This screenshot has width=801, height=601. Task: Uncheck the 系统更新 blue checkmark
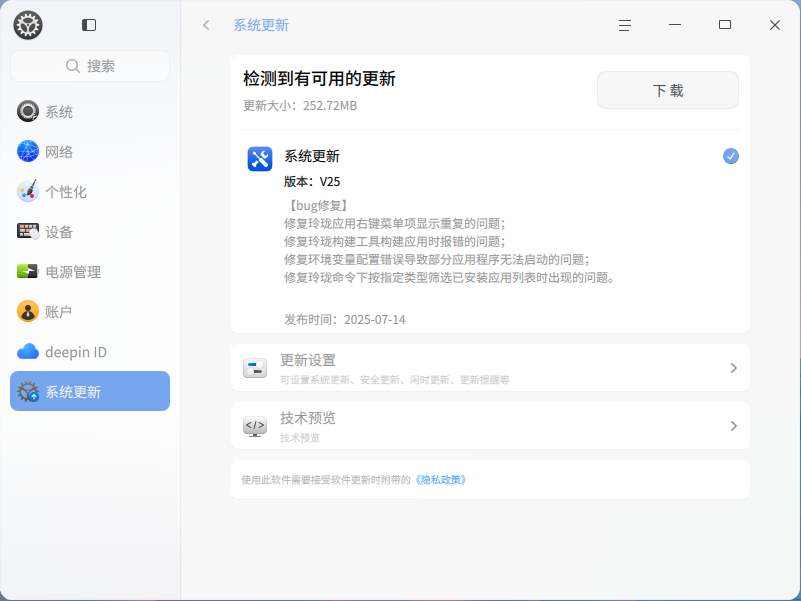731,156
